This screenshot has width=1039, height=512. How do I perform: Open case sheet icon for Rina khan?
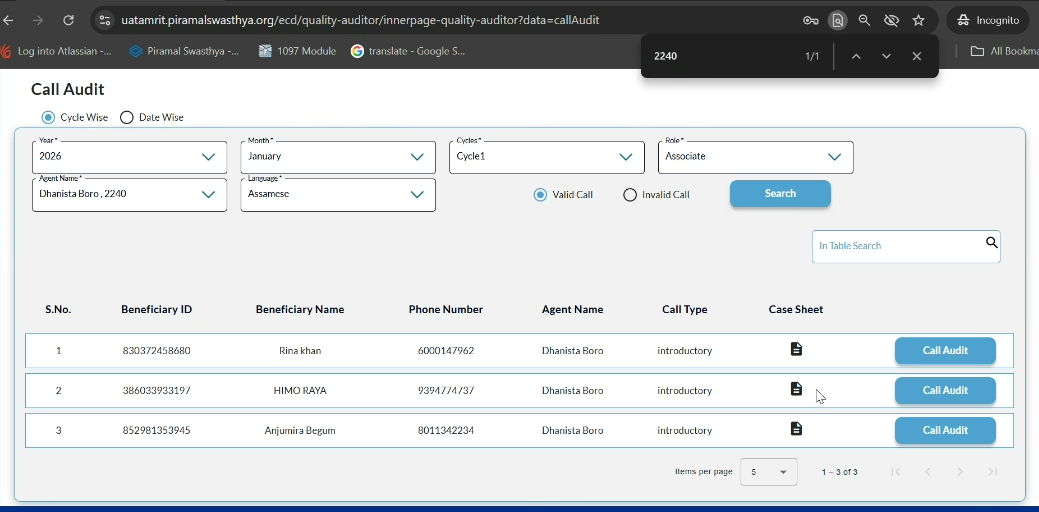coord(796,349)
